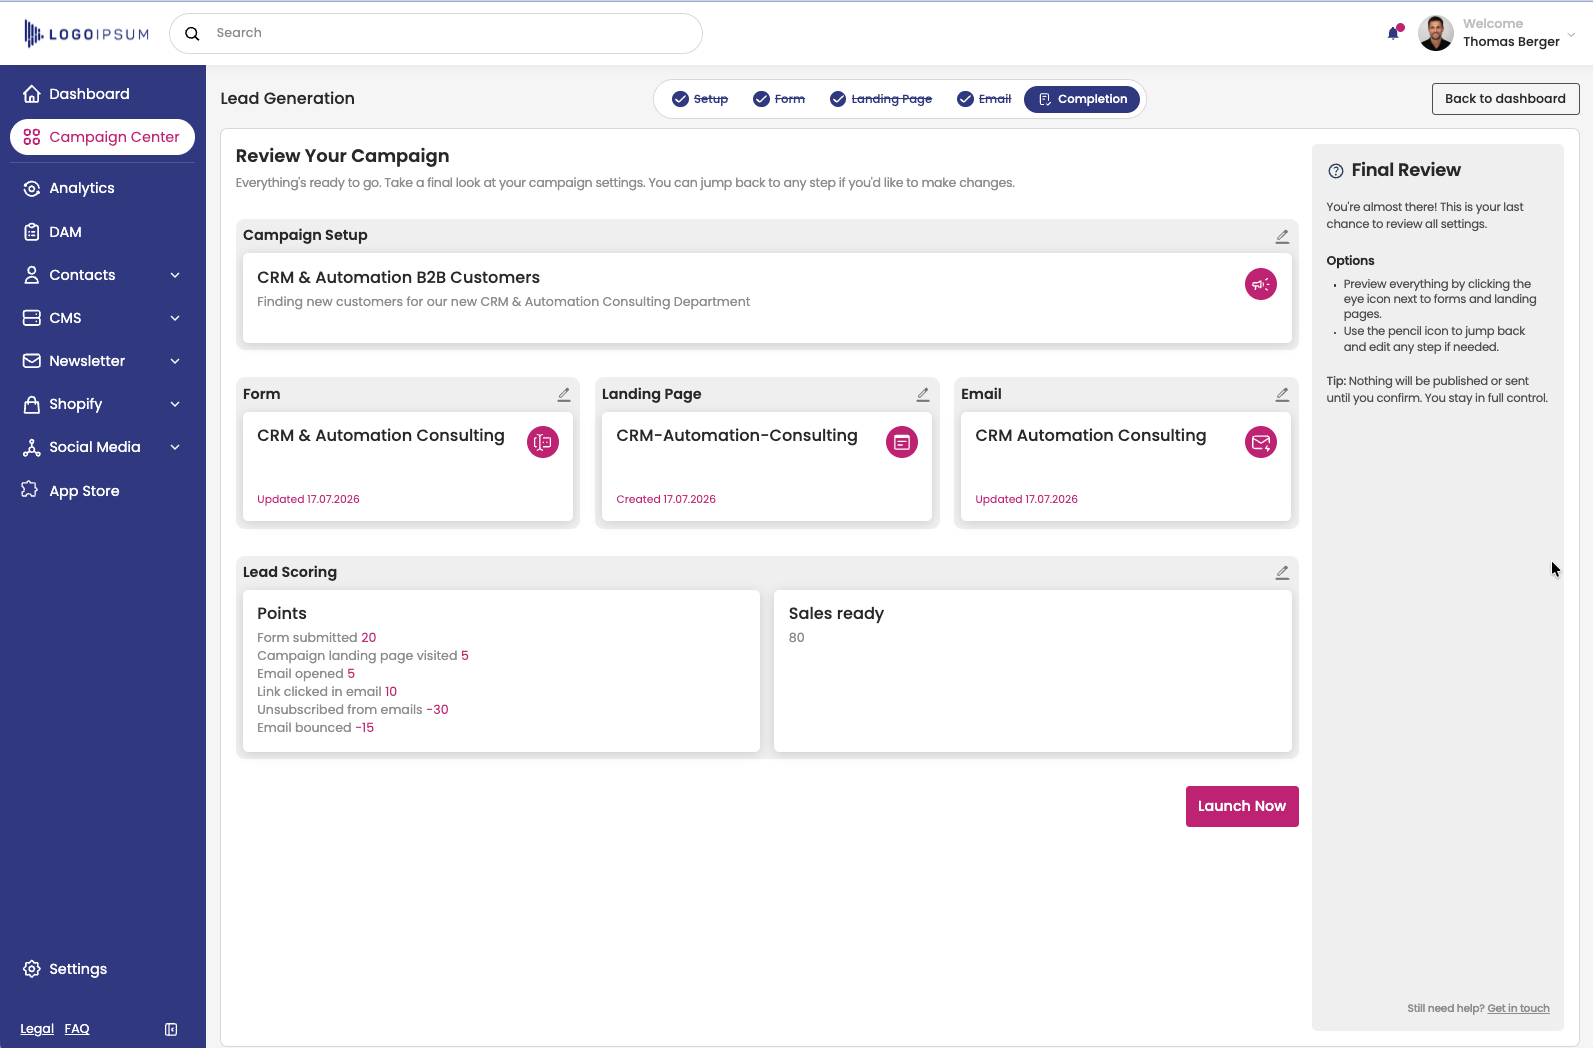
Task: Click the Launch Now button
Action: [x=1242, y=806]
